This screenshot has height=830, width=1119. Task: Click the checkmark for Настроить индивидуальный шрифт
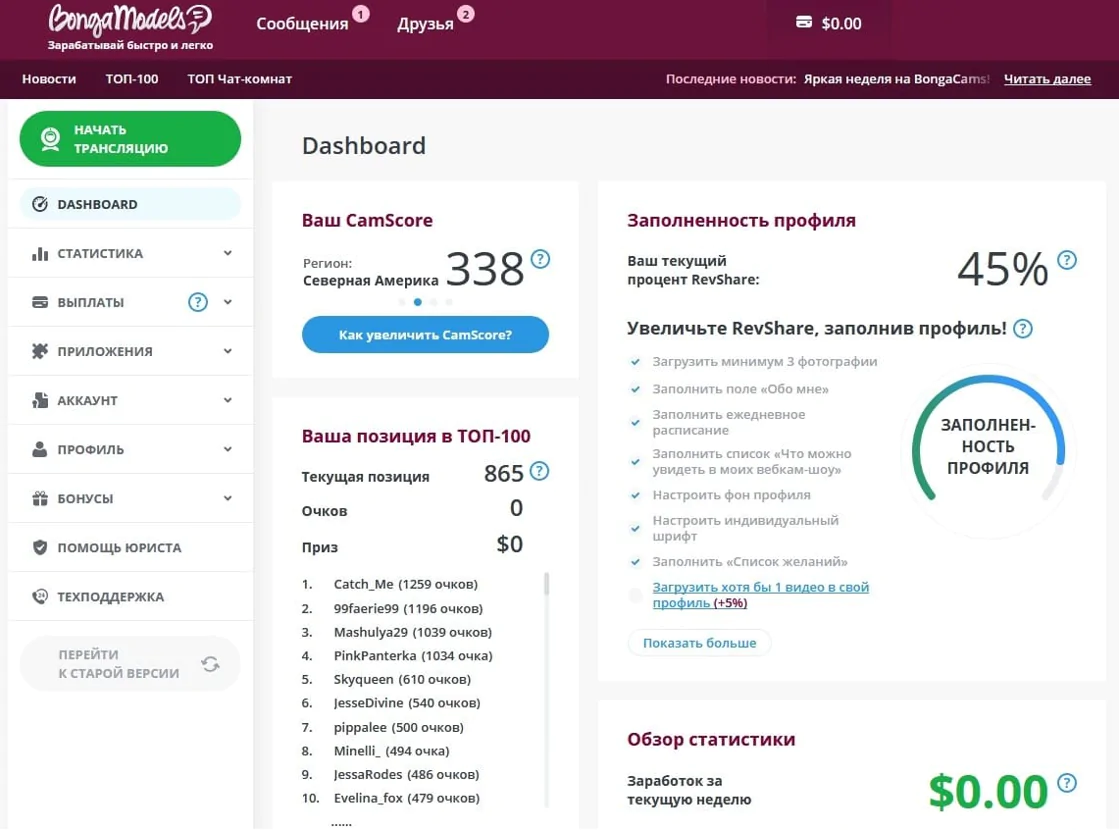635,528
